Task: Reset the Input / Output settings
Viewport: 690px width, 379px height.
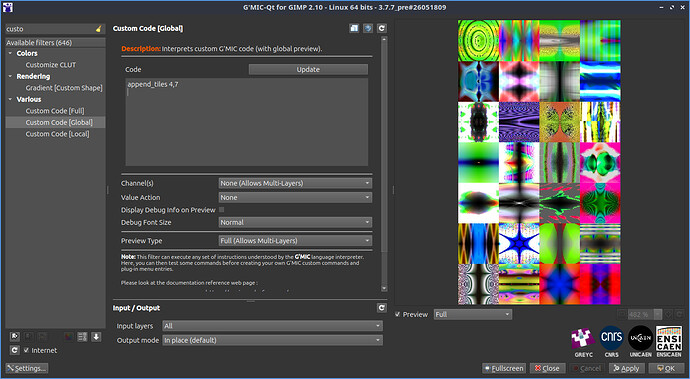Action: coord(382,308)
